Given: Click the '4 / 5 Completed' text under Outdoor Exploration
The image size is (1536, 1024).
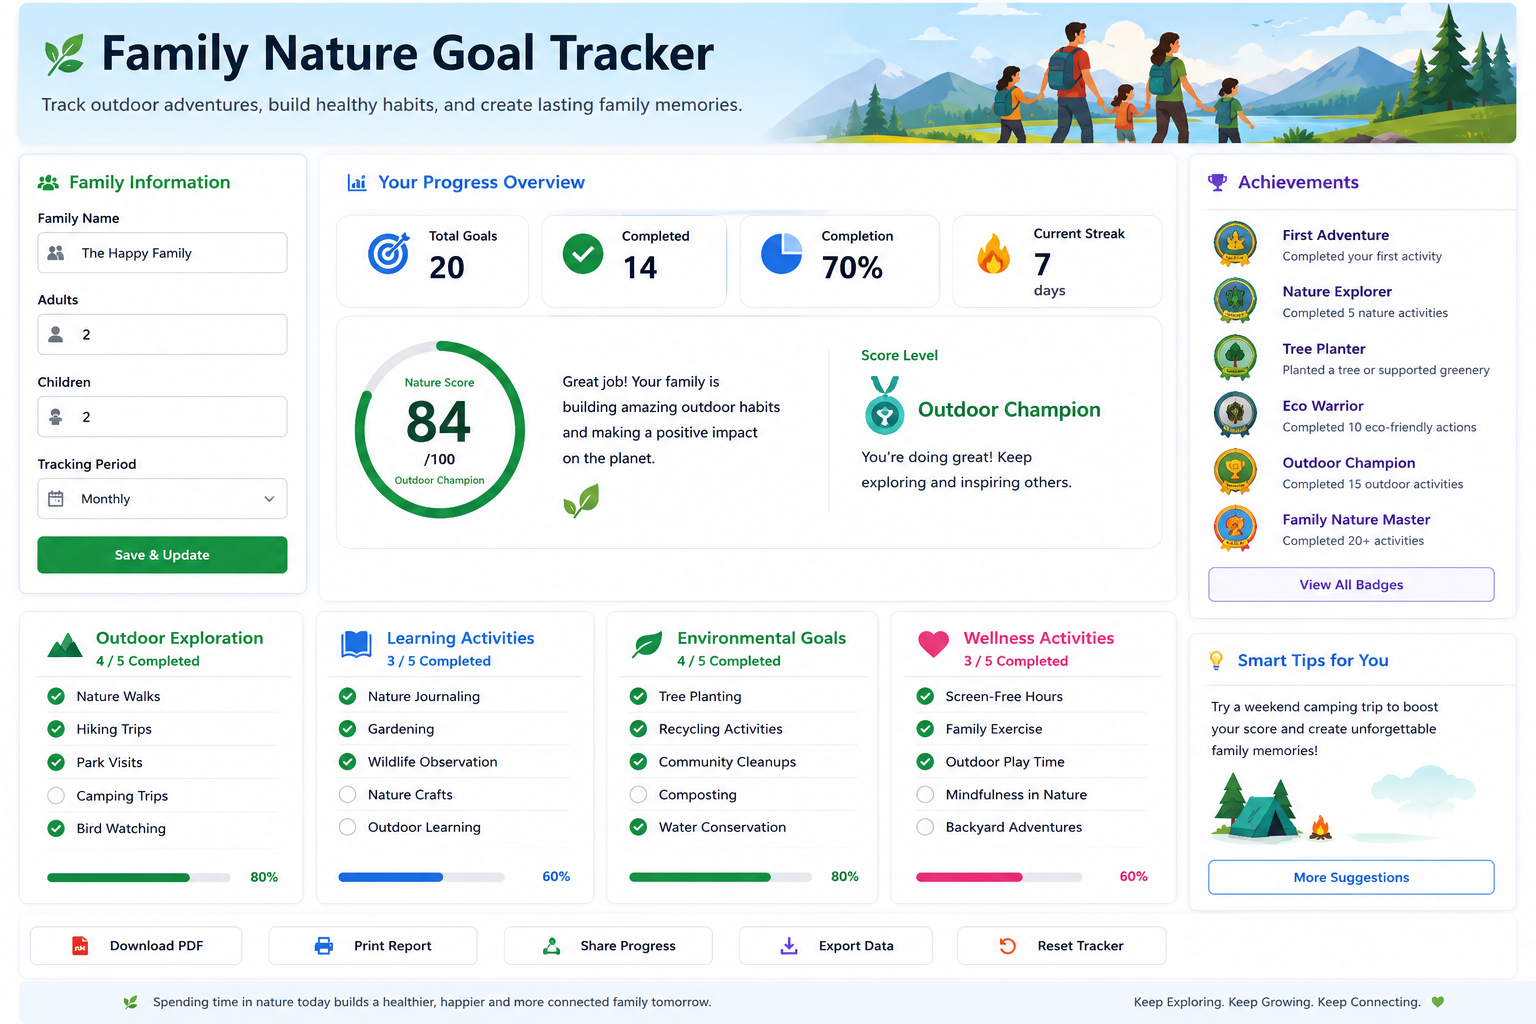Looking at the screenshot, I should 148,661.
